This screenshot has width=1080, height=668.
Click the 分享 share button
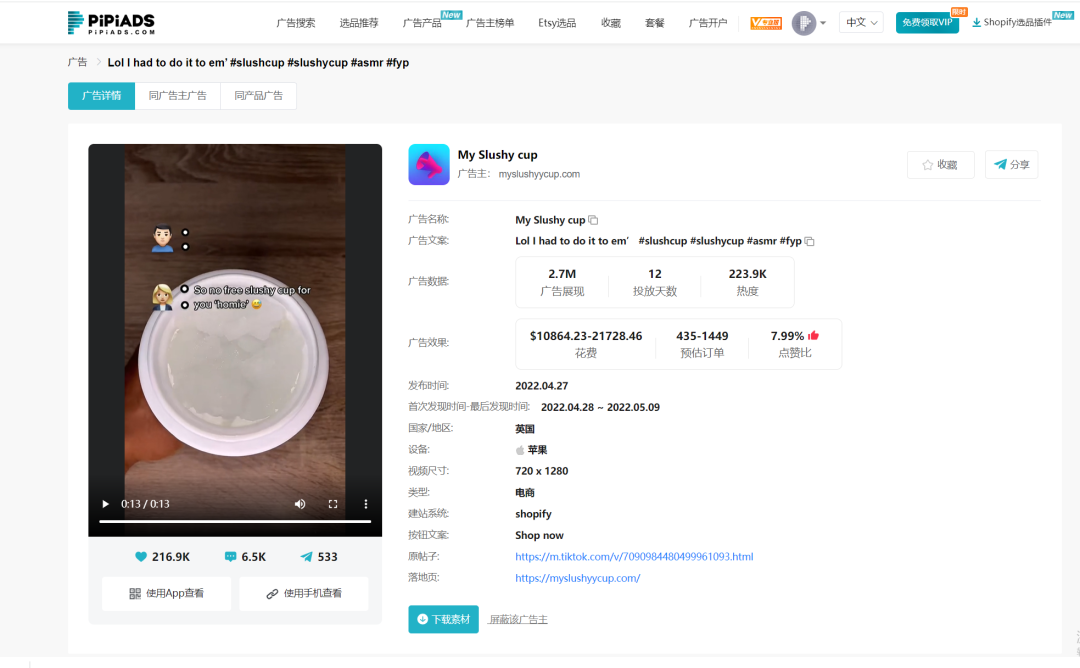pos(1011,165)
